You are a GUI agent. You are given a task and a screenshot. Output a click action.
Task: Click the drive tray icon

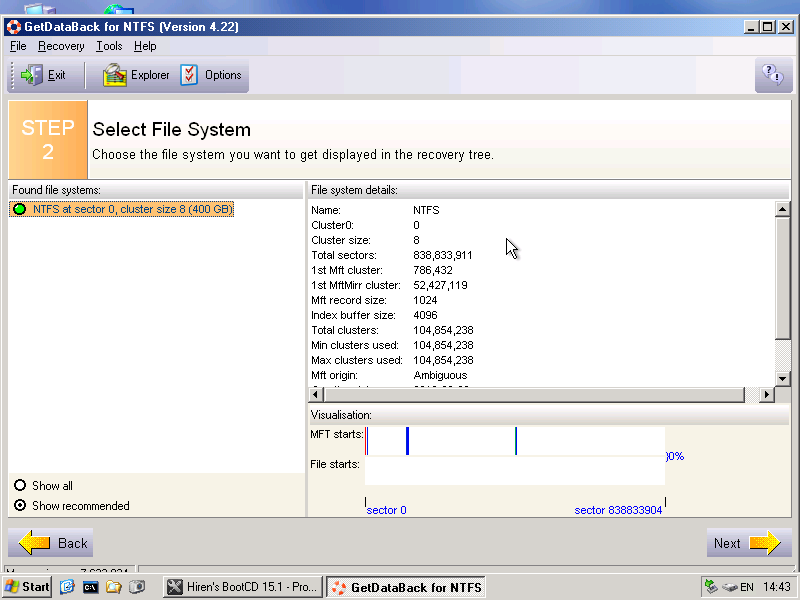730,587
